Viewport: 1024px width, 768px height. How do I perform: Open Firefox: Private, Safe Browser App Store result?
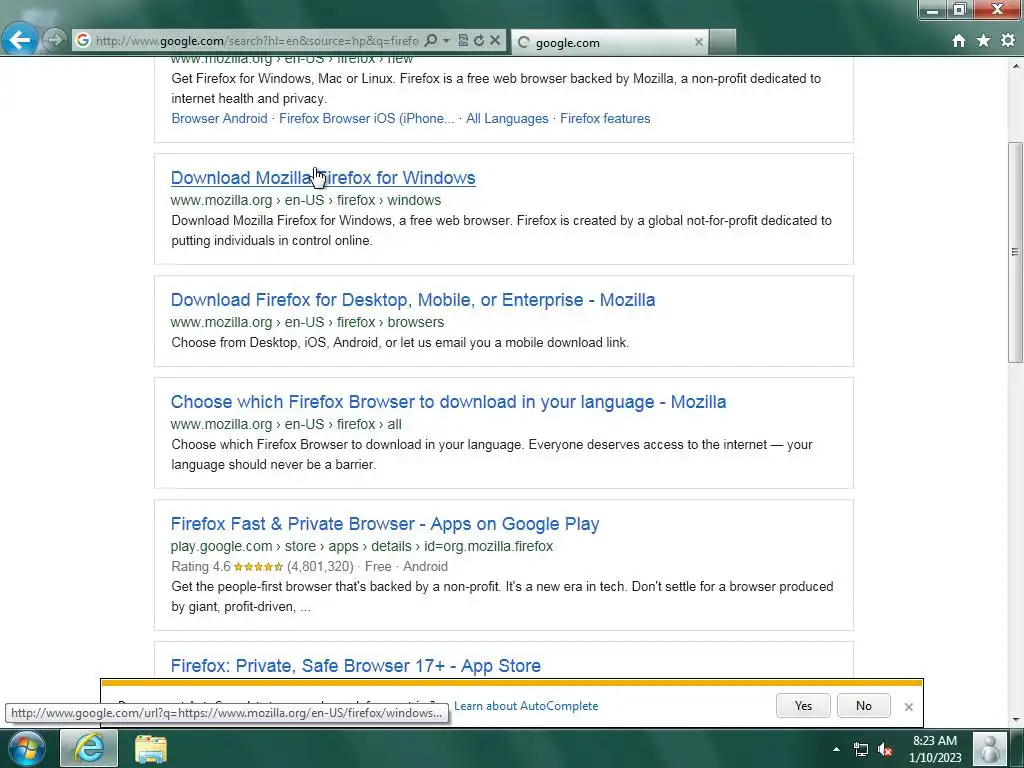click(355, 665)
